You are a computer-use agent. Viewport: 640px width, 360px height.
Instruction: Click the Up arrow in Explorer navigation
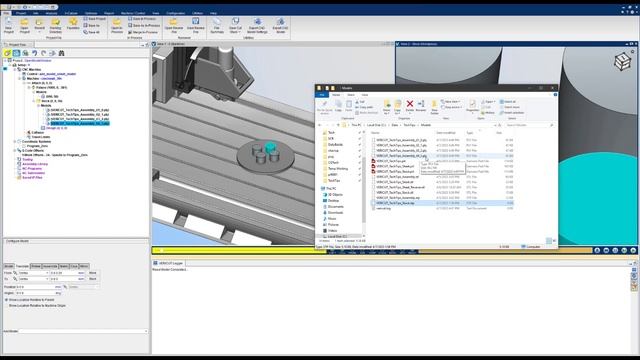(338, 125)
